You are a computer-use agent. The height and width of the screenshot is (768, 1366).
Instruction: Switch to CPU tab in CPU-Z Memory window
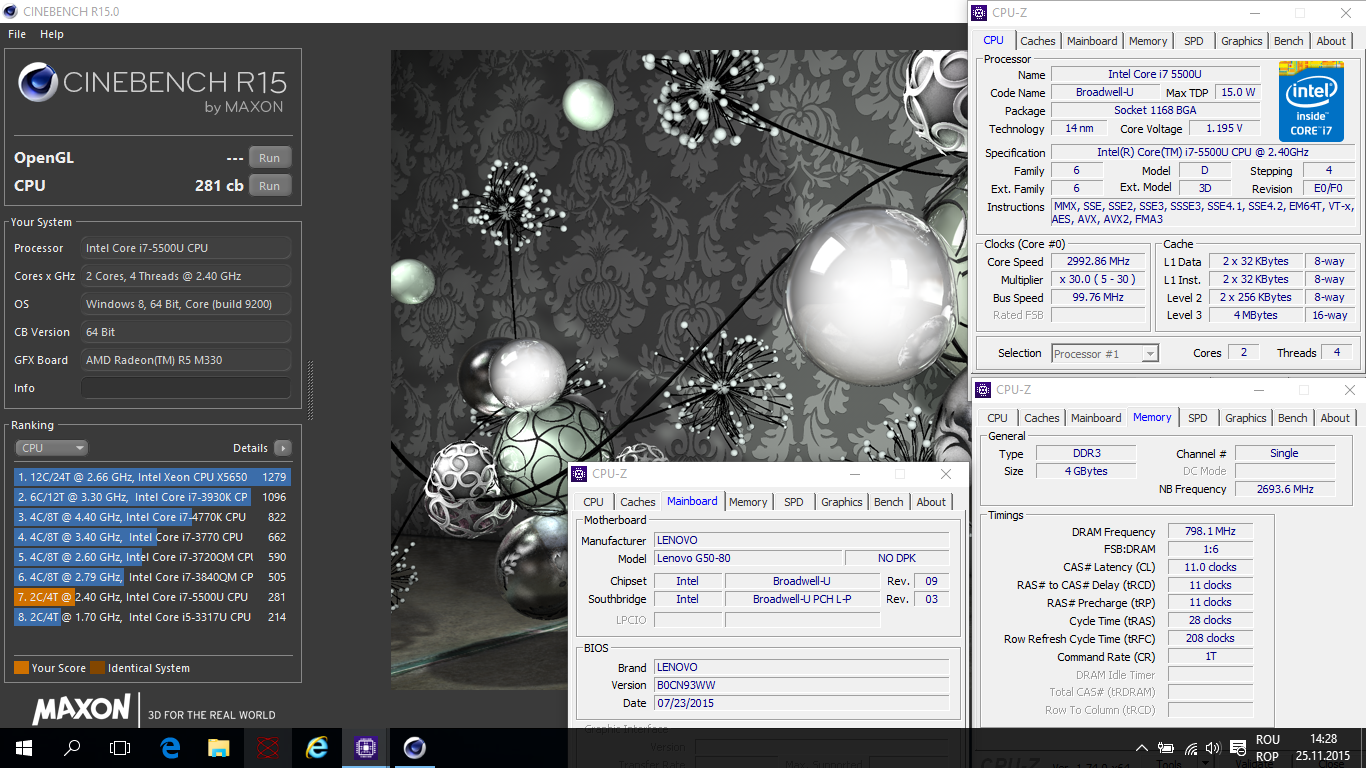click(x=997, y=418)
